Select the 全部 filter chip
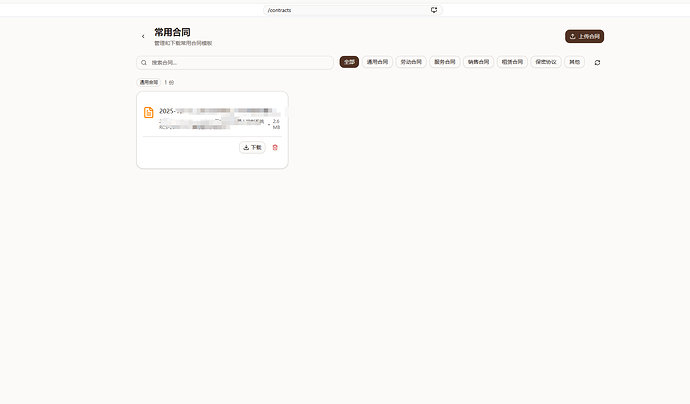Viewport: 690px width, 404px height. [x=349, y=62]
